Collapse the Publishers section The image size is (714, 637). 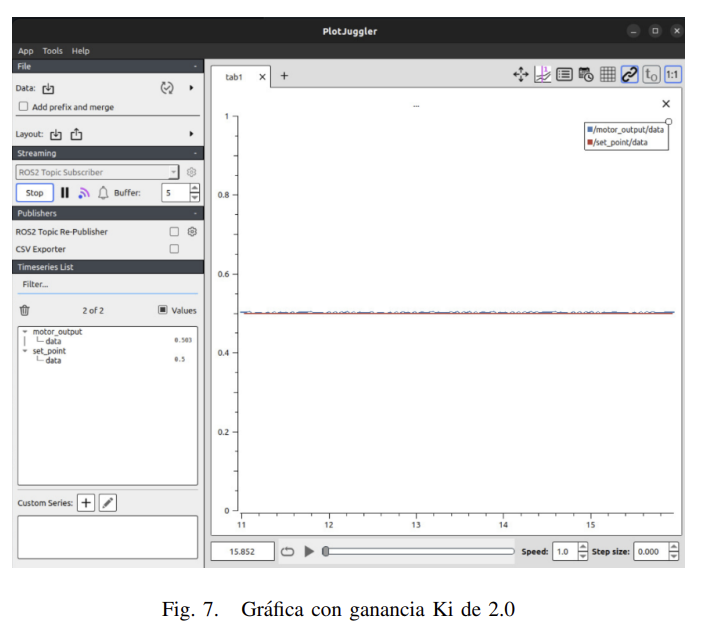195,213
